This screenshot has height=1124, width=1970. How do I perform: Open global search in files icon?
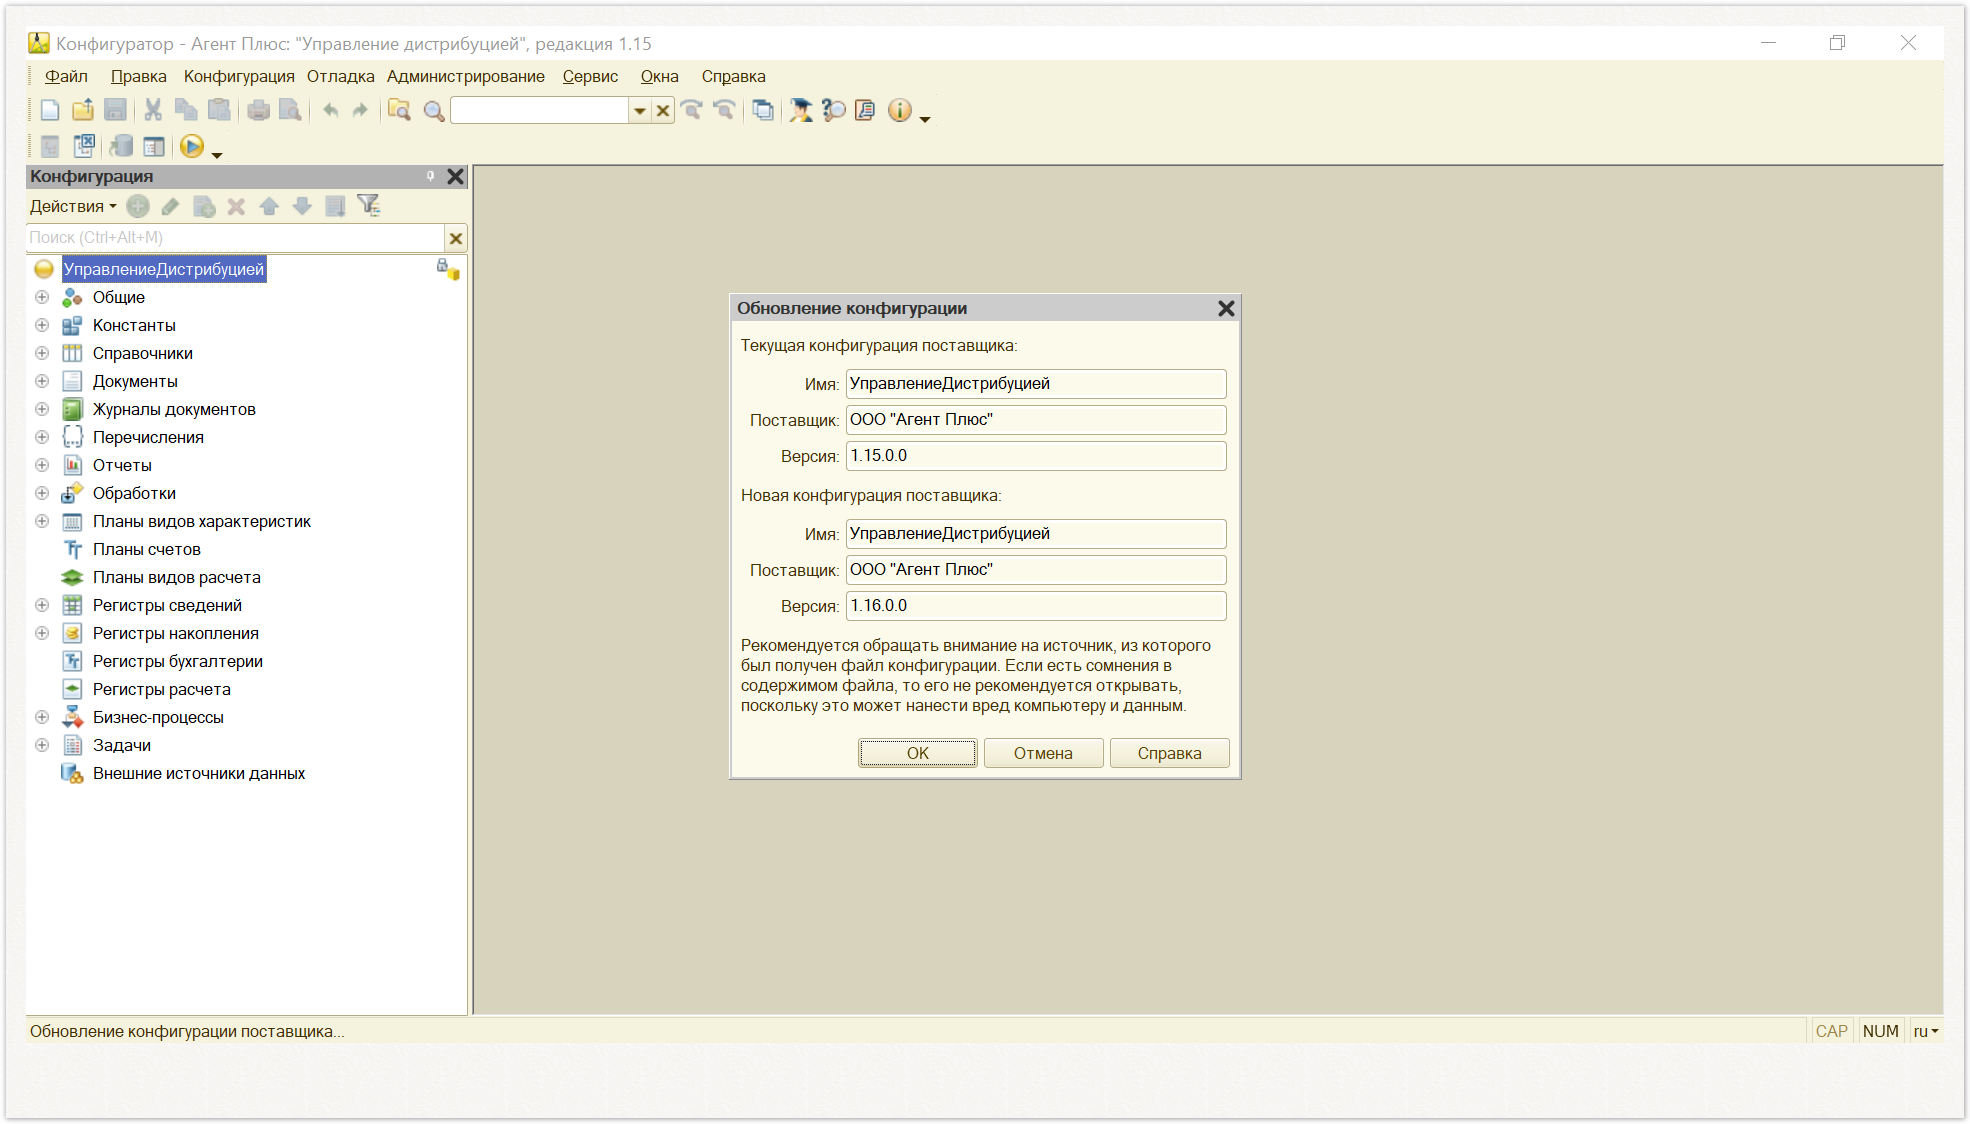[399, 111]
